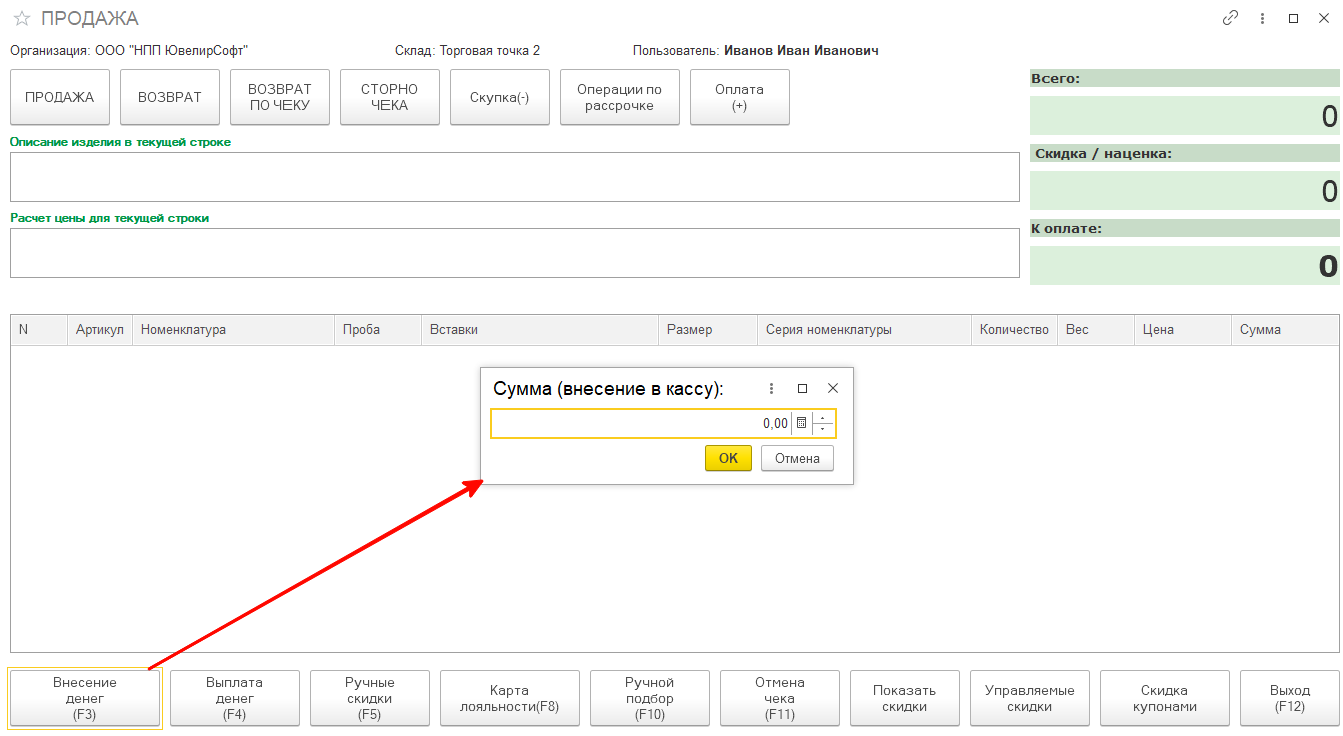The width and height of the screenshot is (1343, 736).
Task: Increase the sum value with the up arrow
Action: pos(822,417)
